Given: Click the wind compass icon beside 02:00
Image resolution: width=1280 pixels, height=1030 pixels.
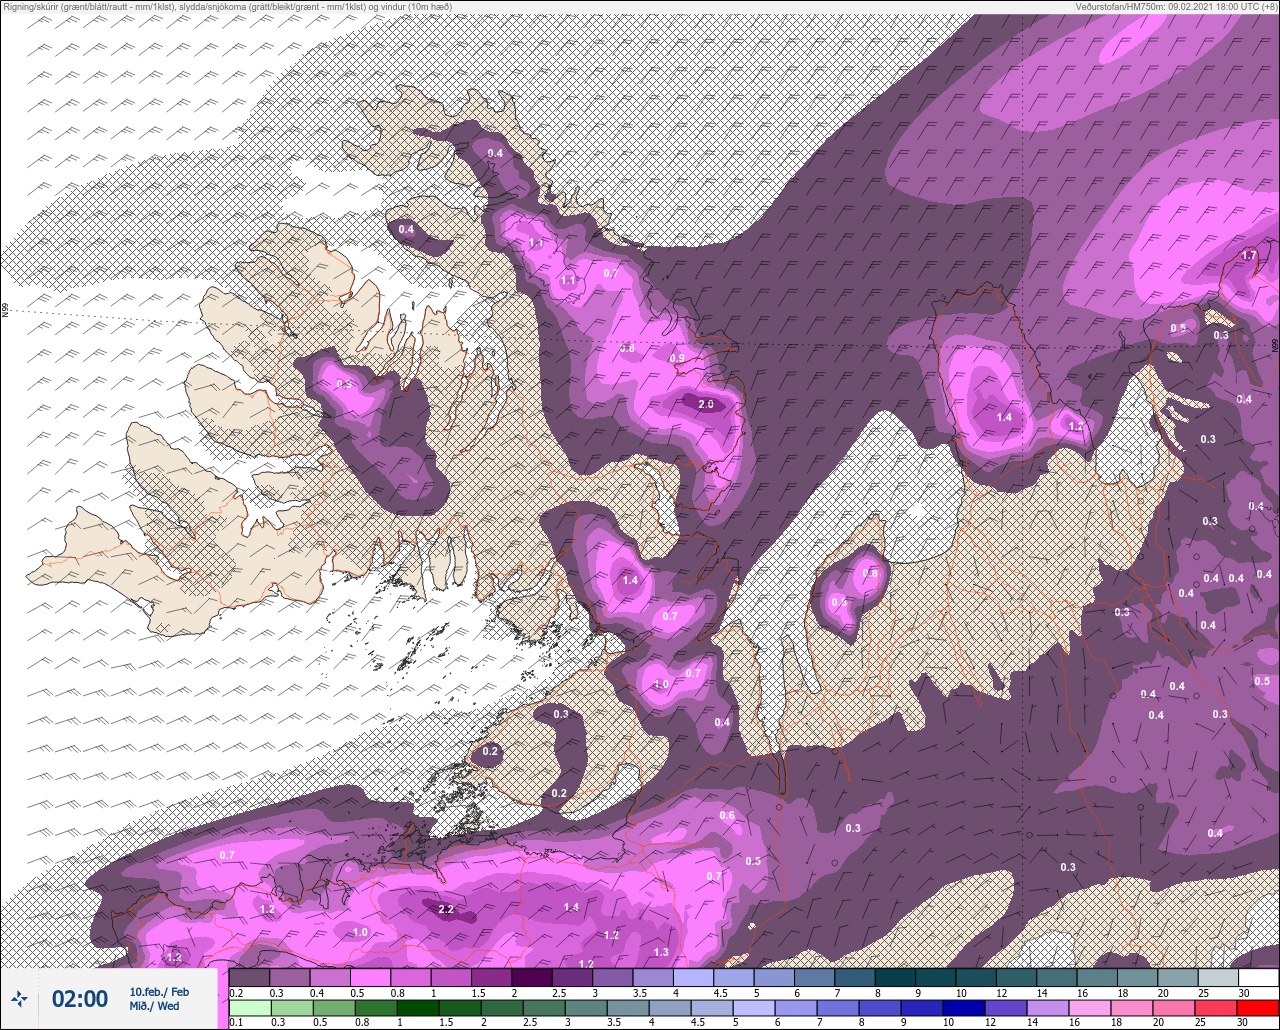Looking at the screenshot, I should [19, 998].
